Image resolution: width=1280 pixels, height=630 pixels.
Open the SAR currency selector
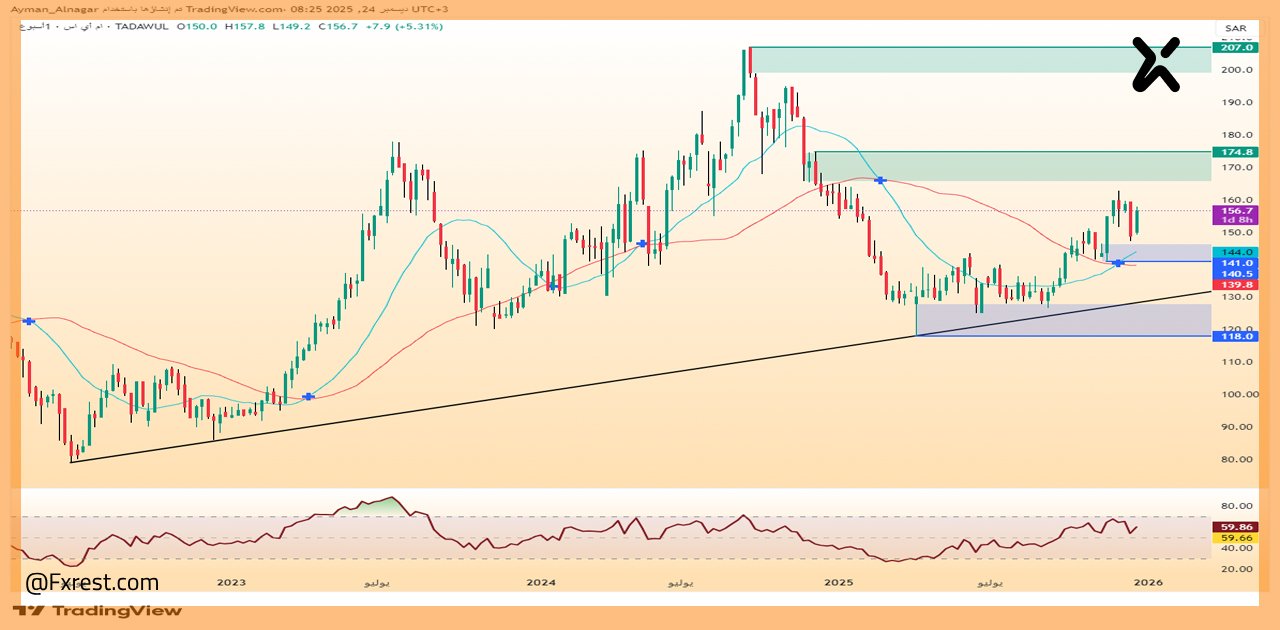tap(1235, 28)
